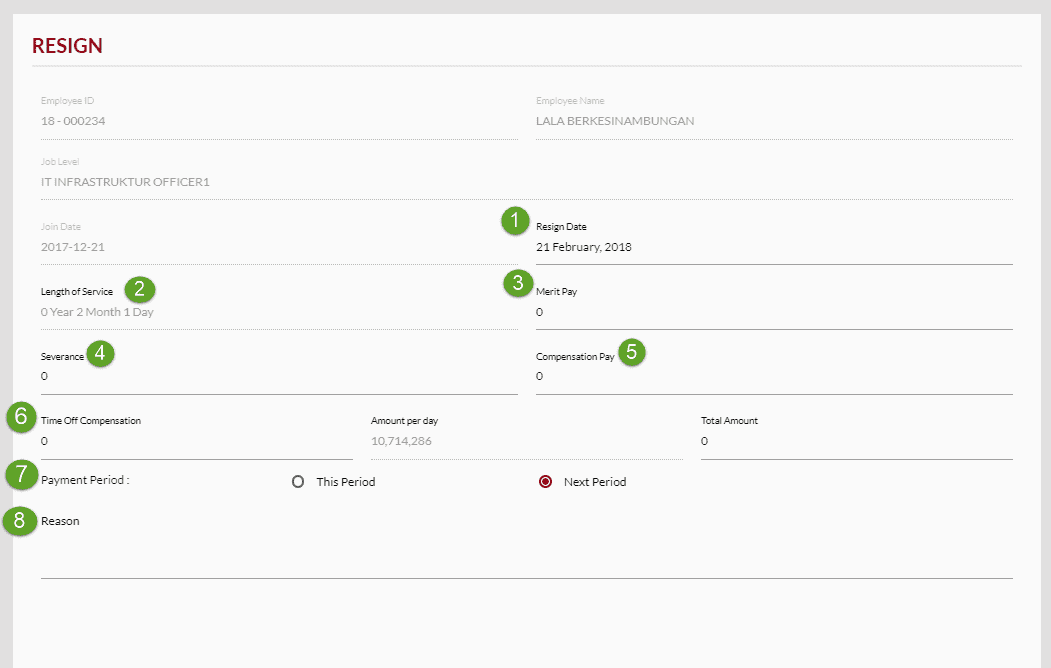Click the green number 5 marker
Viewport: 1051px width, 668px height.
click(x=632, y=352)
